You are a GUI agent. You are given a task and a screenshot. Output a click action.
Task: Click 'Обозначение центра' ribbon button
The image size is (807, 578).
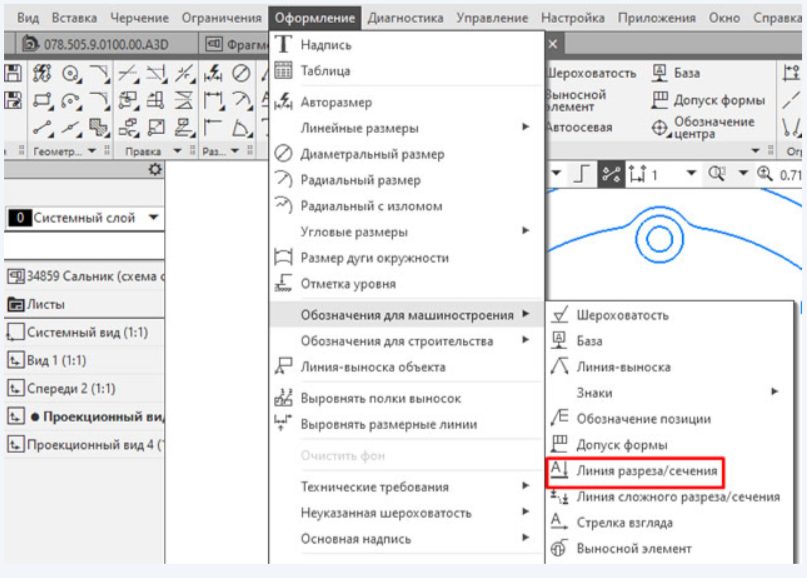click(714, 127)
